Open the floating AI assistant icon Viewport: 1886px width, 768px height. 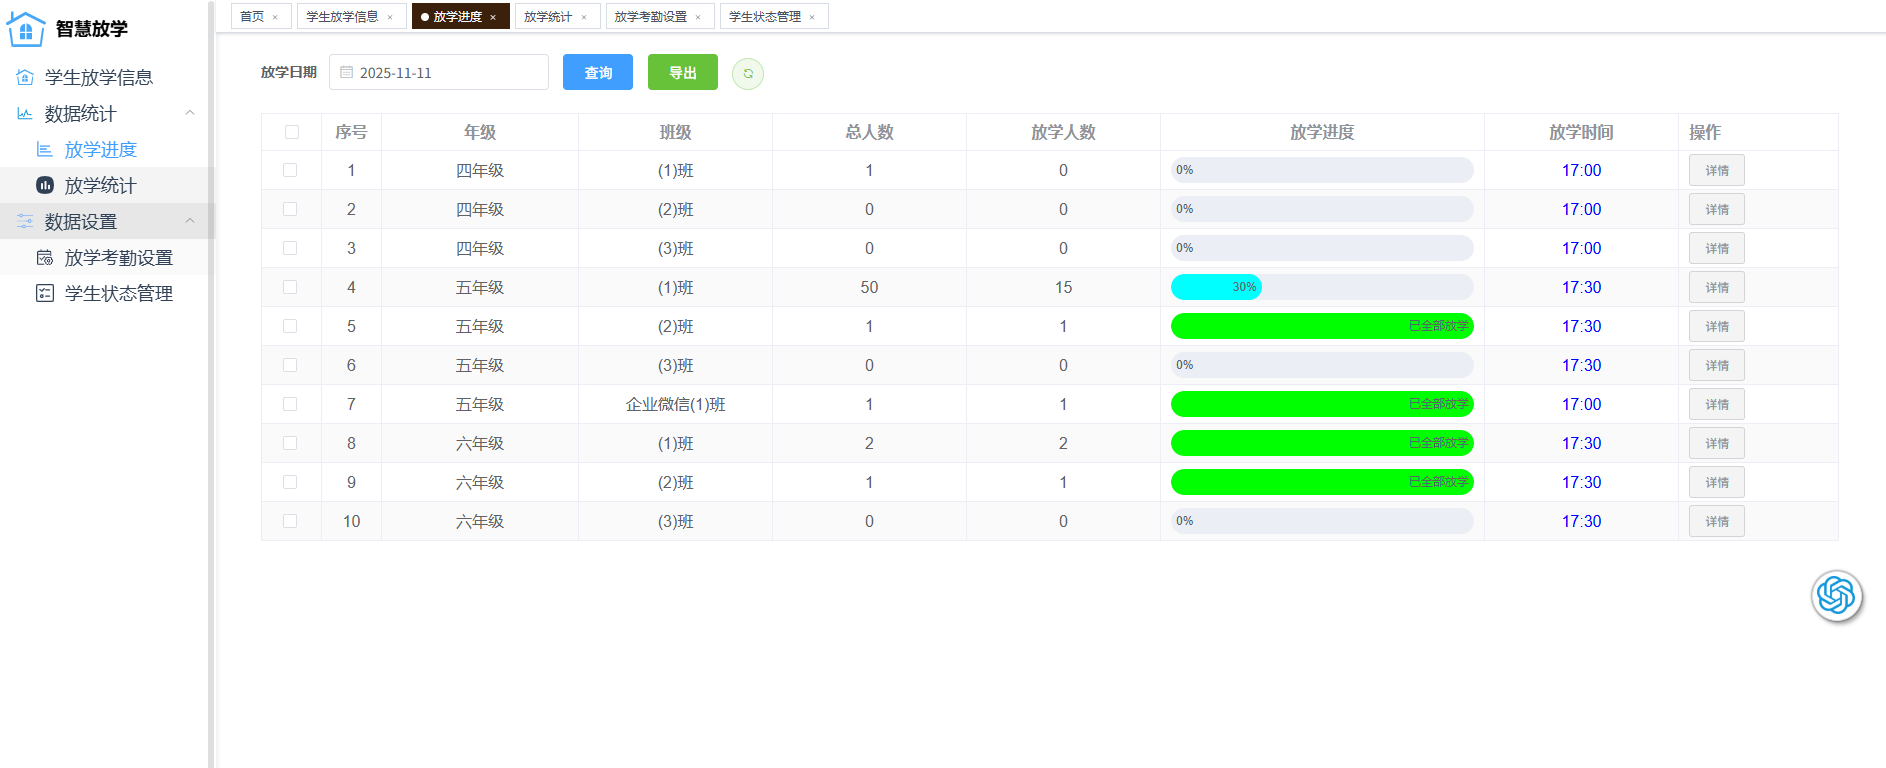(1836, 596)
